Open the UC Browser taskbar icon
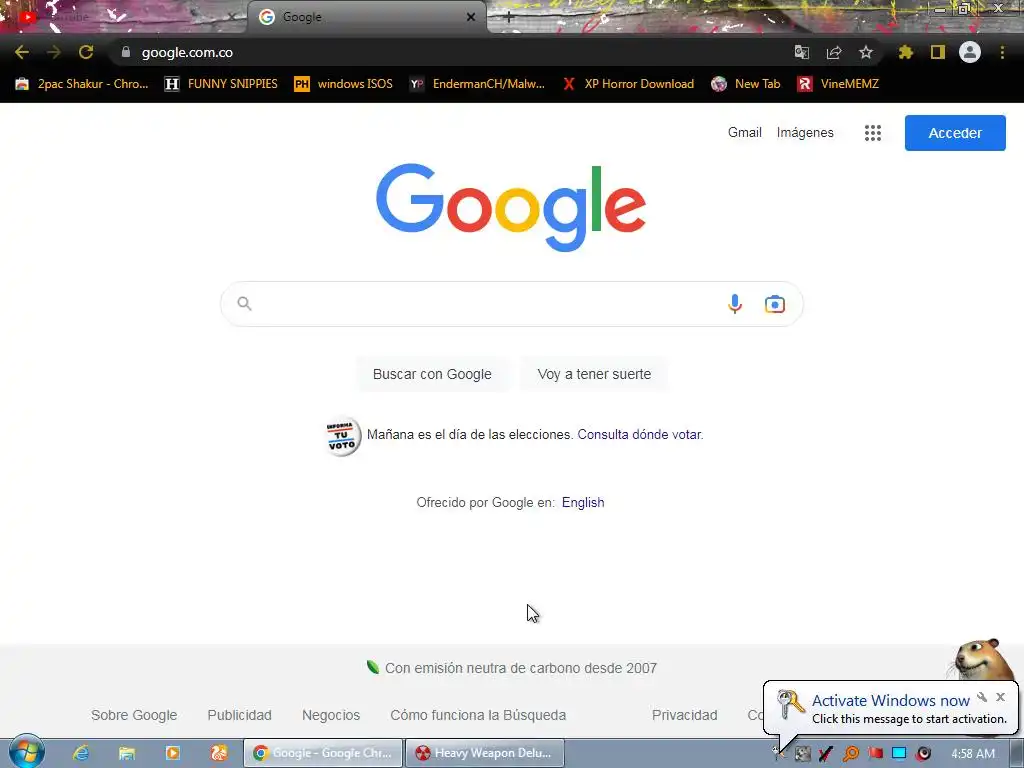Image resolution: width=1024 pixels, height=768 pixels. [x=219, y=753]
